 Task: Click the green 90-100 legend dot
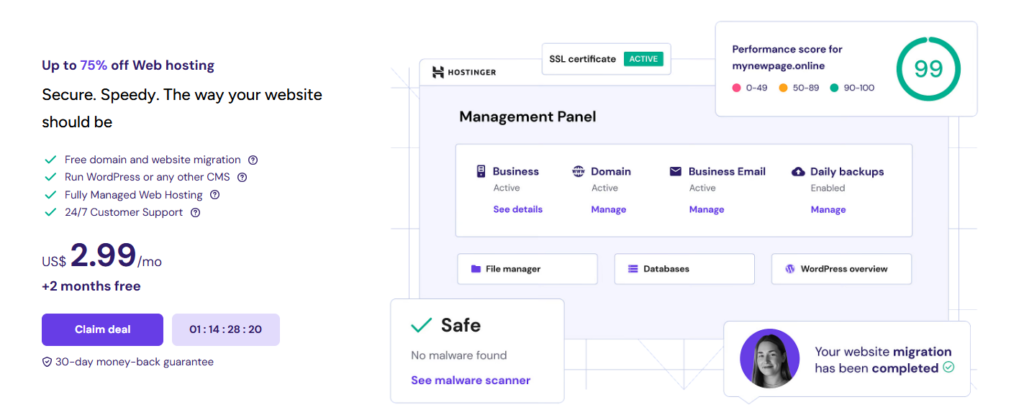[x=834, y=88]
